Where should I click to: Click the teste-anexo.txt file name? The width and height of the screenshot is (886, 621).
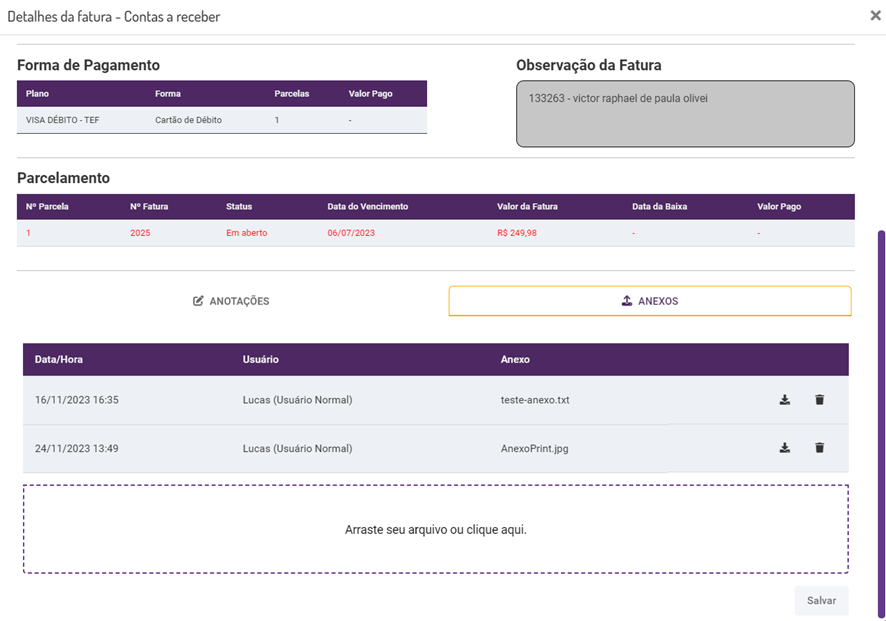click(x=535, y=400)
